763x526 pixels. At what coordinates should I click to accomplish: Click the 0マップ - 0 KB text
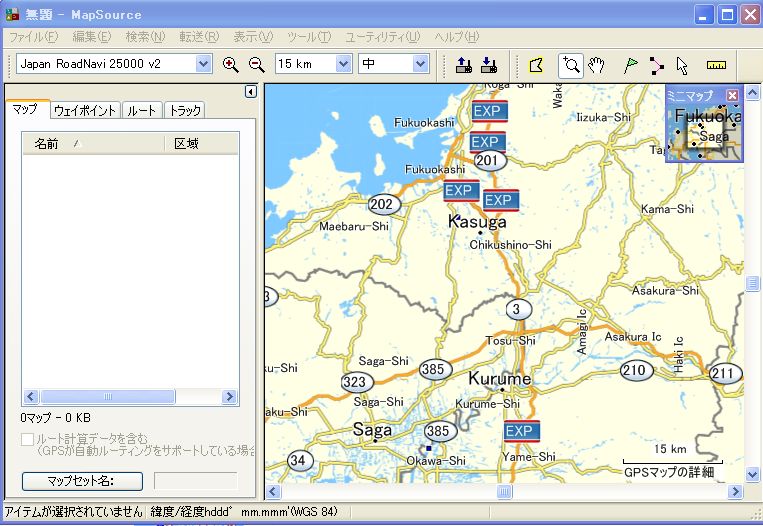click(55, 418)
